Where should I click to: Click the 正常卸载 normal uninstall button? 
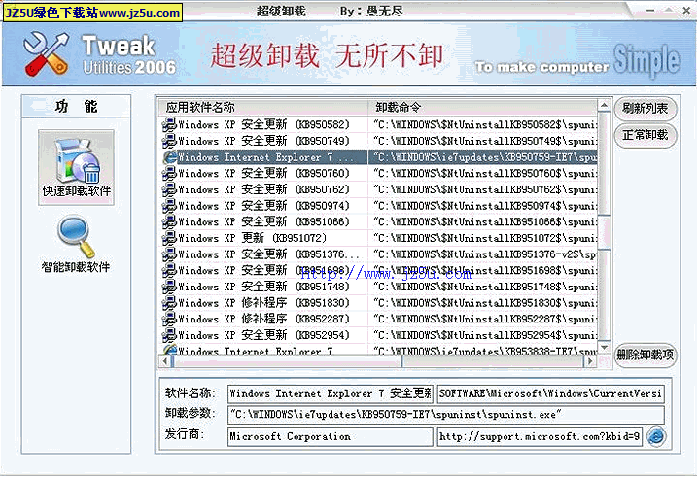[x=645, y=135]
